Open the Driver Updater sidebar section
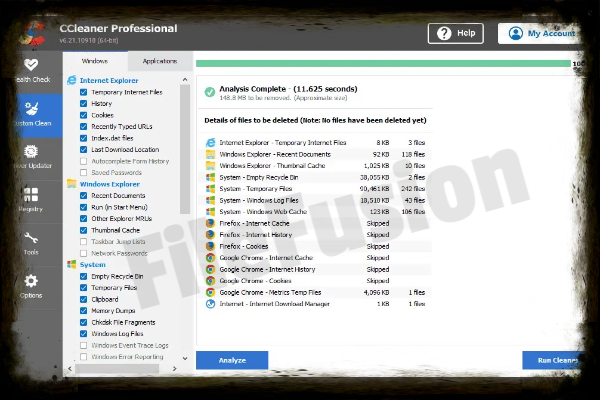The width and height of the screenshot is (600, 400). [32, 158]
